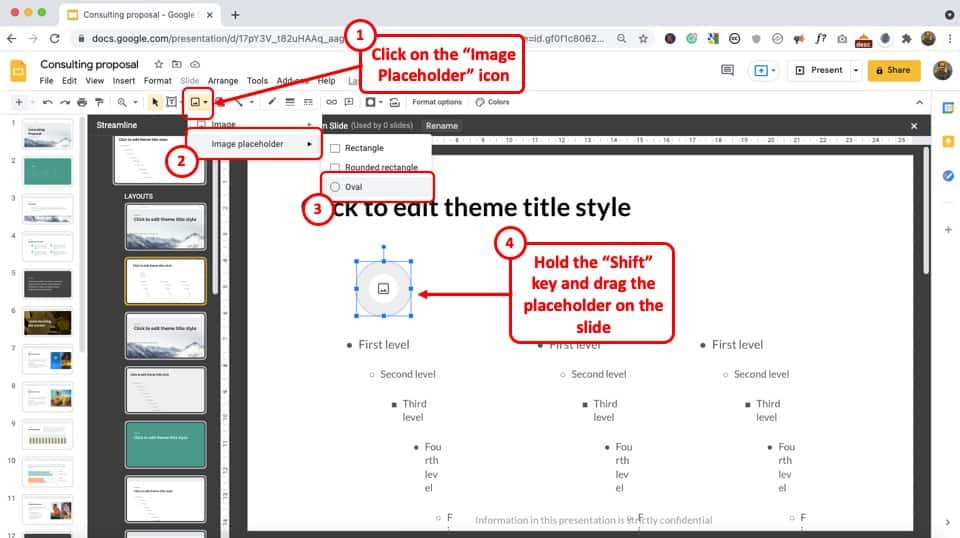Star the Consulting proposal presentation
The image size is (960, 538).
coord(159,64)
